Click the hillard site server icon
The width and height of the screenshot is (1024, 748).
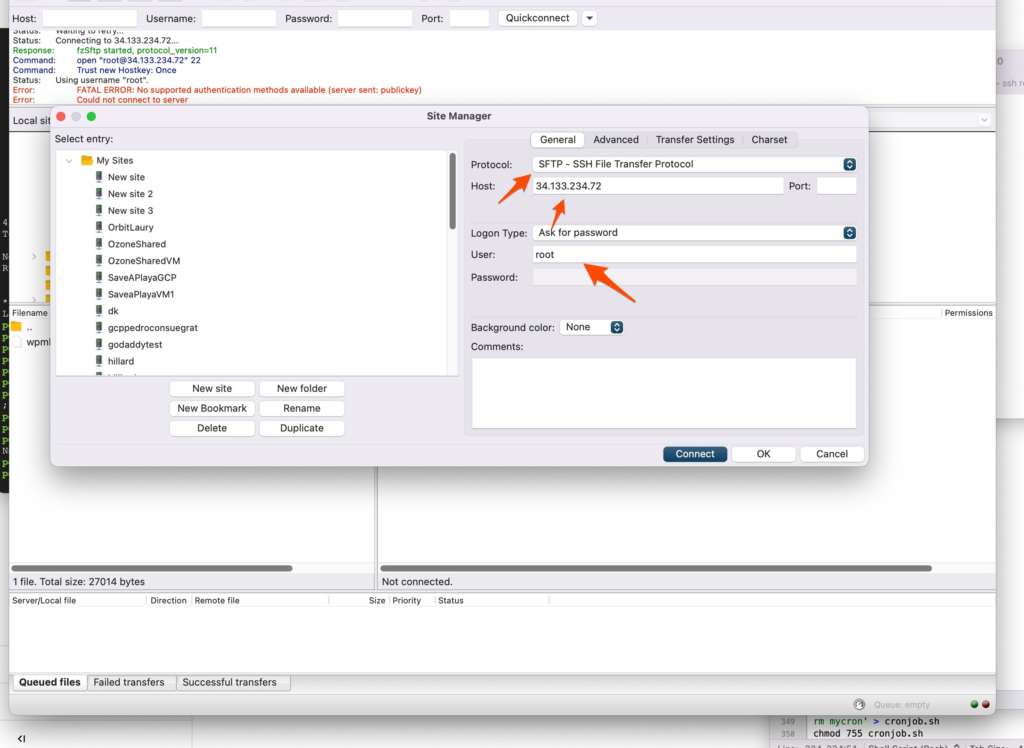click(x=99, y=361)
